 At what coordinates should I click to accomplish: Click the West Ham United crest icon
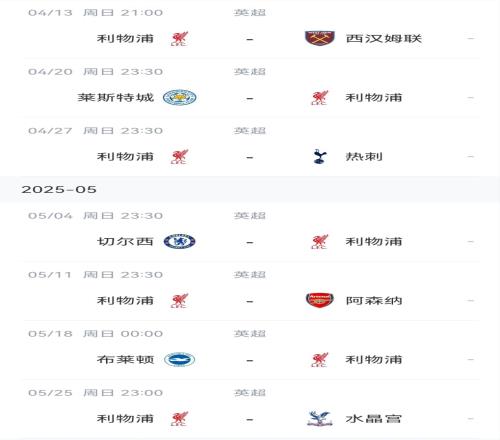coord(320,38)
